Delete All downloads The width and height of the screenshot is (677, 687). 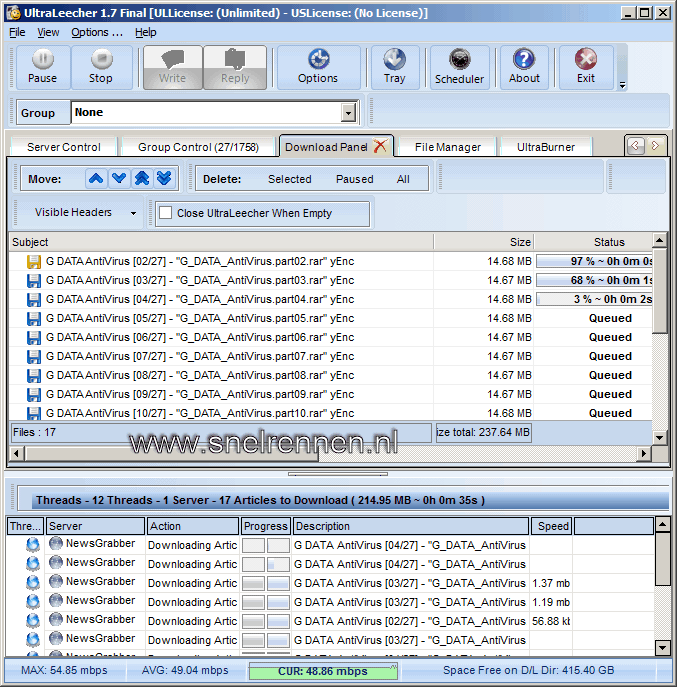(403, 179)
